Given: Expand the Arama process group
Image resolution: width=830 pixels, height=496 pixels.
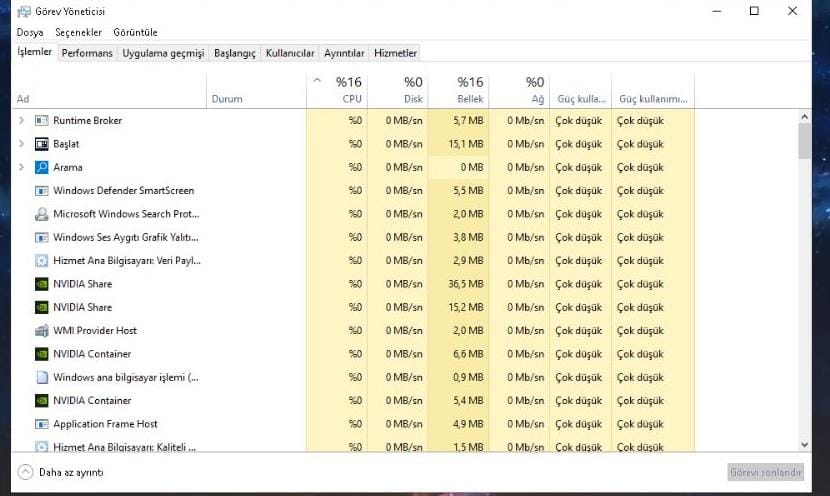Looking at the screenshot, I should (x=21, y=167).
